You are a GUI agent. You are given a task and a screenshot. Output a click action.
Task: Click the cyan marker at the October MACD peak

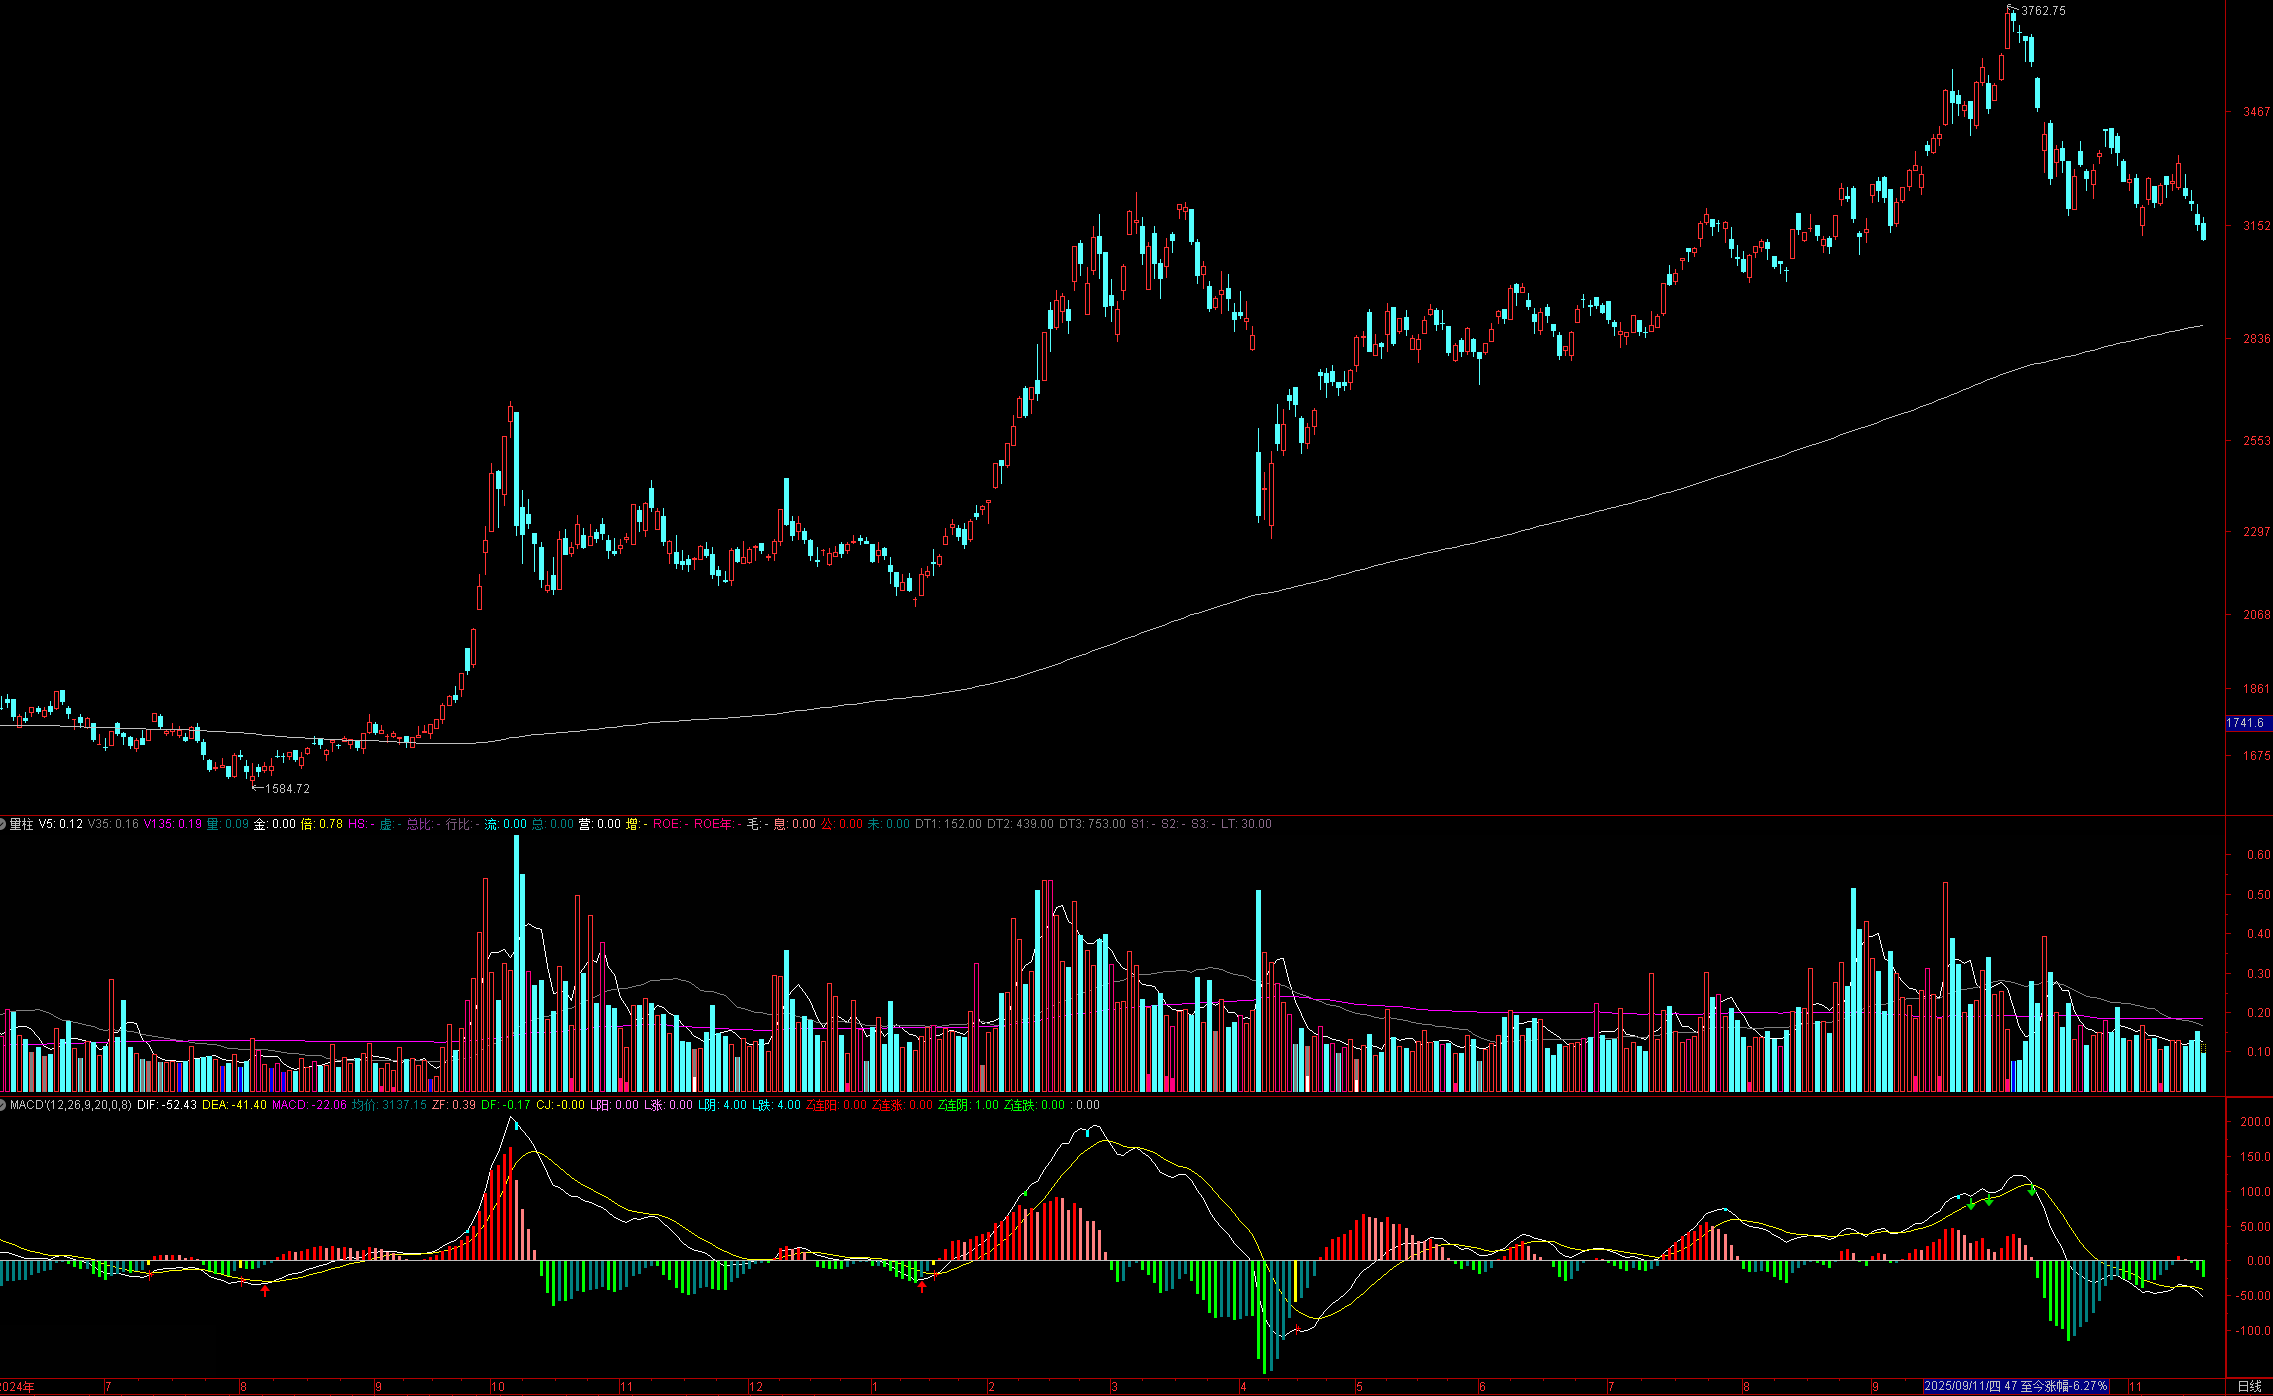[516, 1125]
